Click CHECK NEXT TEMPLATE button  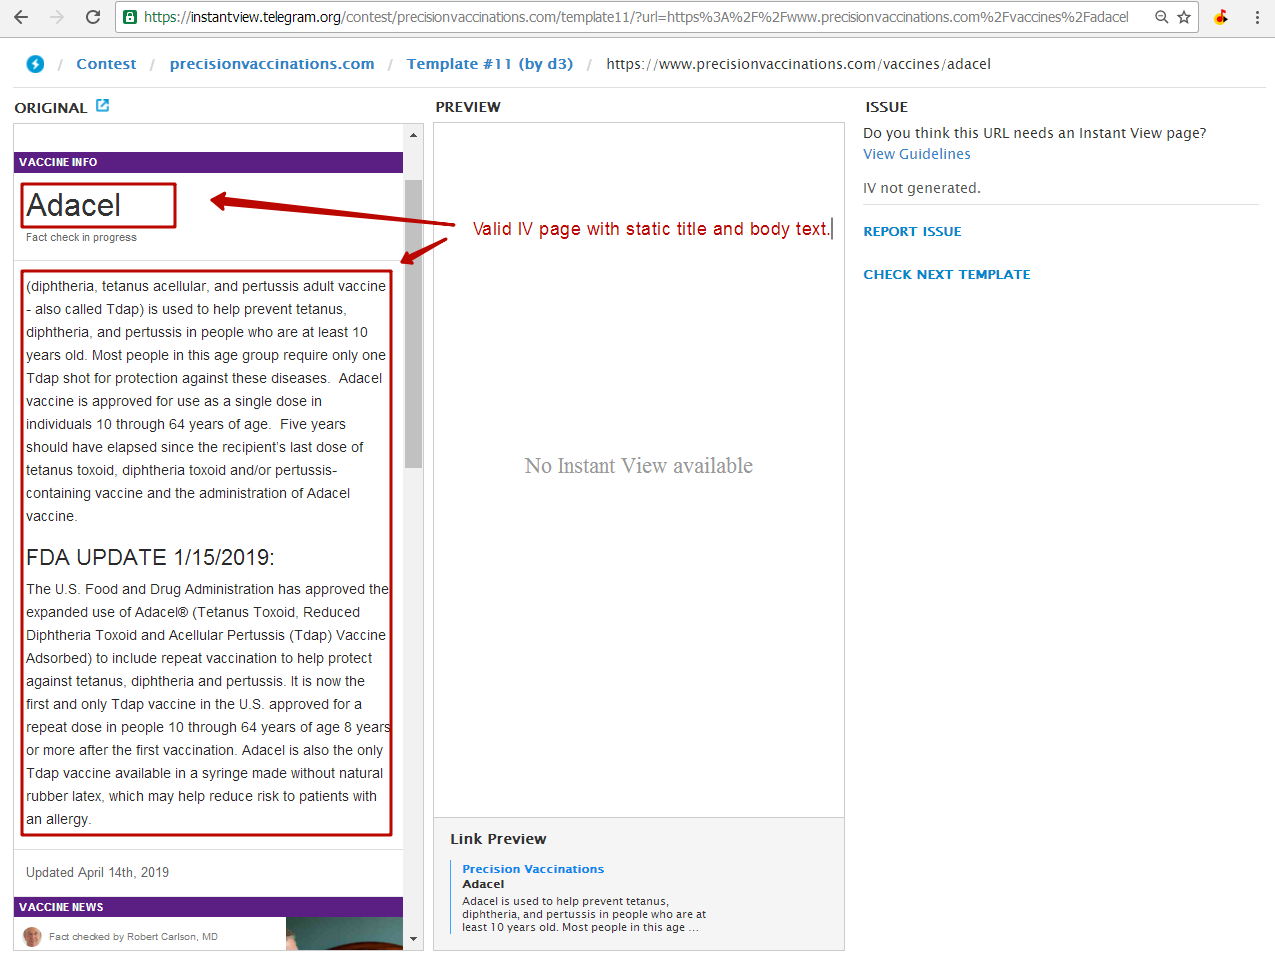(x=947, y=274)
